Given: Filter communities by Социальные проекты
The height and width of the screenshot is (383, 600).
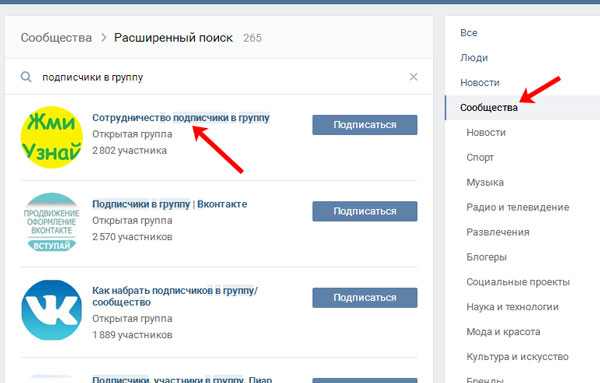Looking at the screenshot, I should [518, 282].
